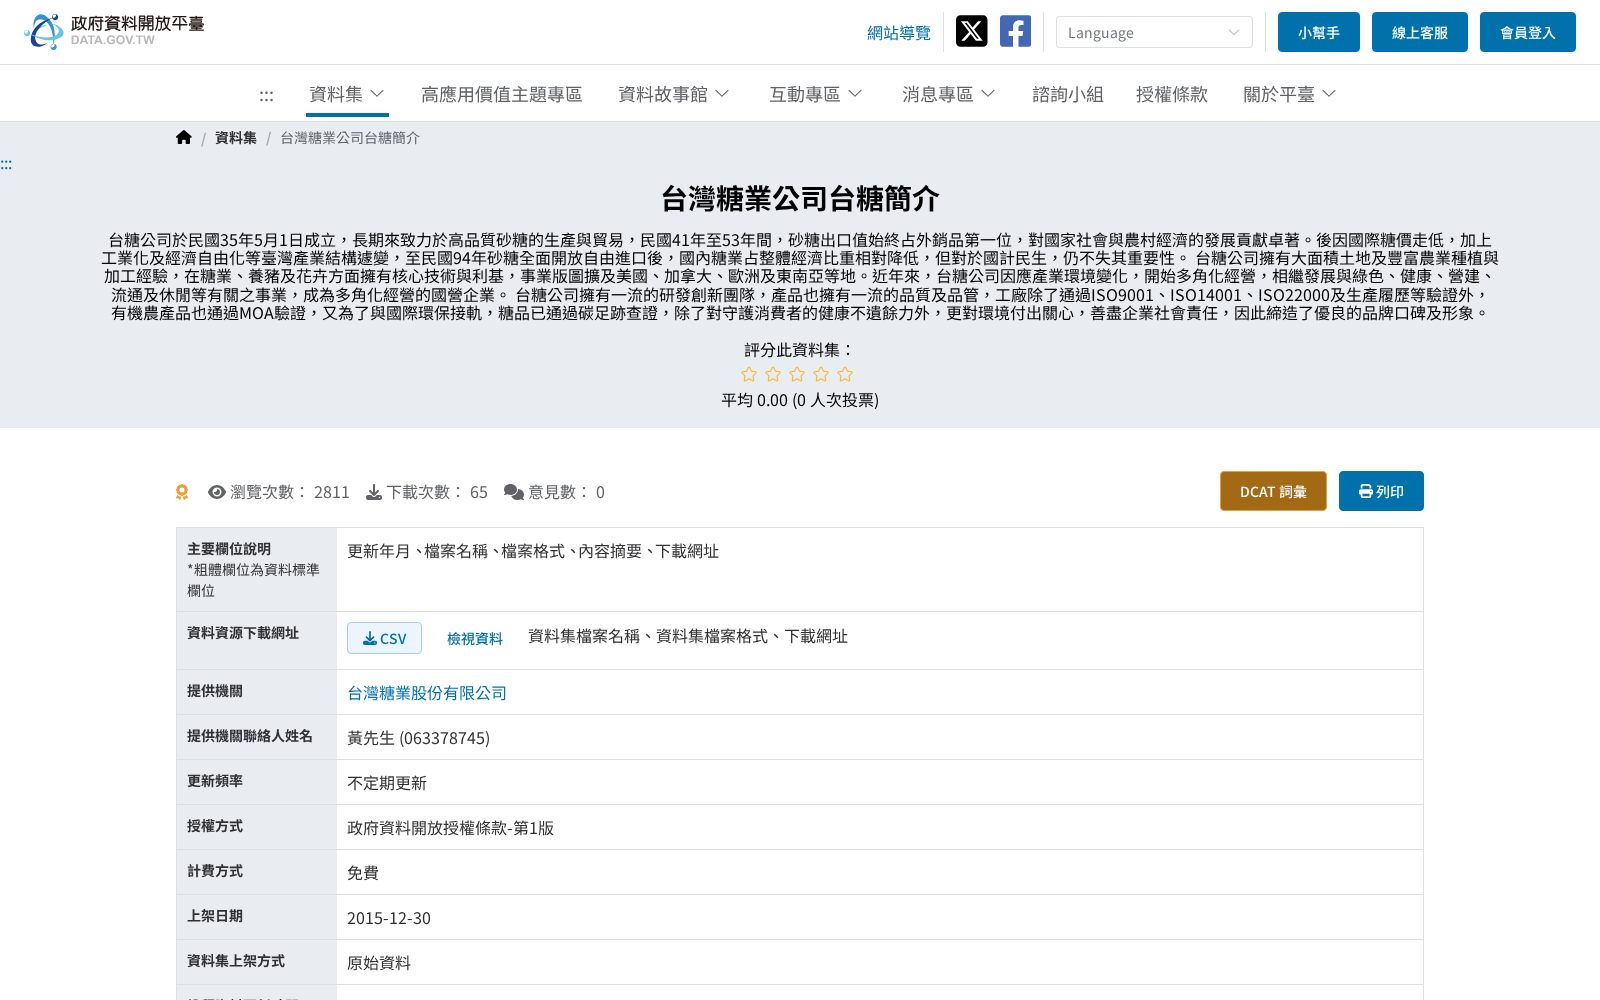Screen dimensions: 1600x1000
Task: Click the contact text 黃先生 (063378745)
Action: [x=418, y=738]
